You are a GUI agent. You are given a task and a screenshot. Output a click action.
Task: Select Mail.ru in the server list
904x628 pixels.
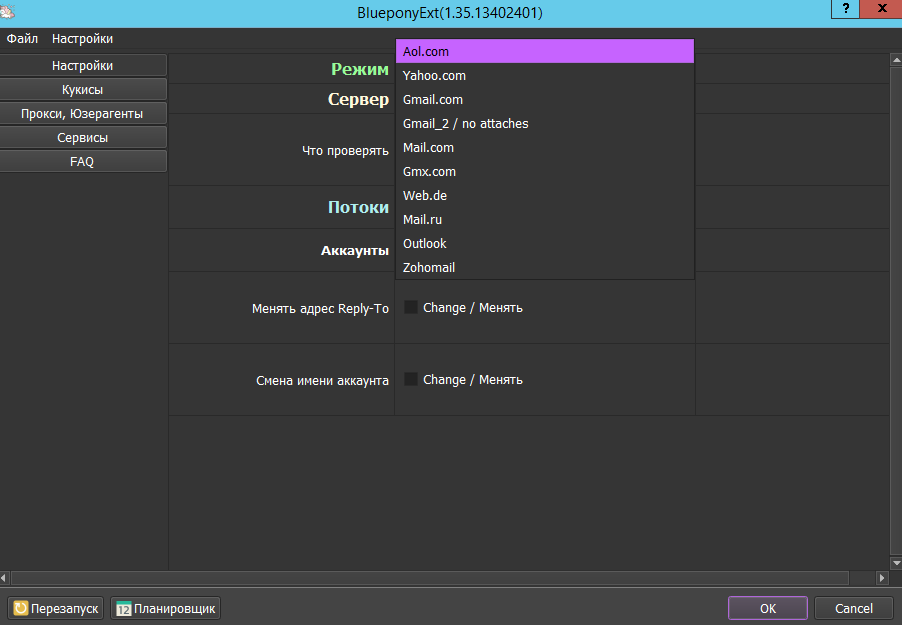click(x=545, y=220)
